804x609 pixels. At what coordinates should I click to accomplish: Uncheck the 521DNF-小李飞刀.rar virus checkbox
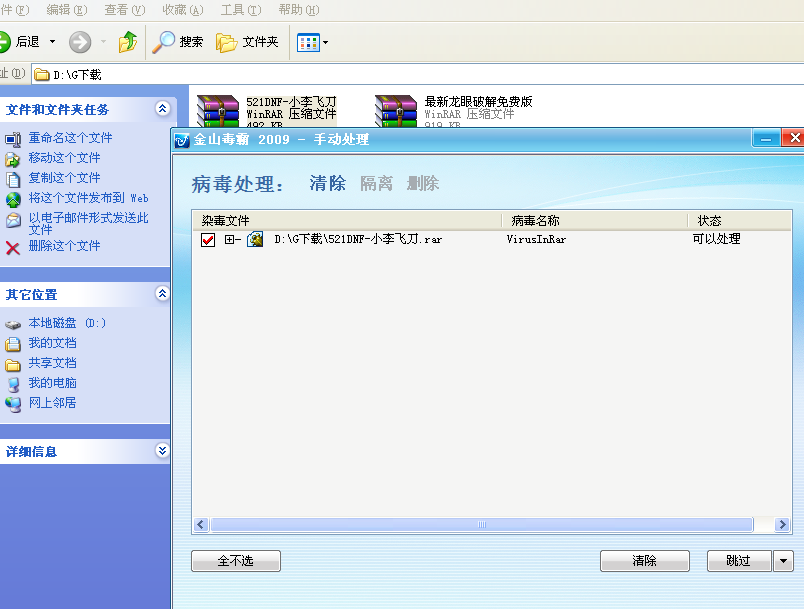coord(208,239)
